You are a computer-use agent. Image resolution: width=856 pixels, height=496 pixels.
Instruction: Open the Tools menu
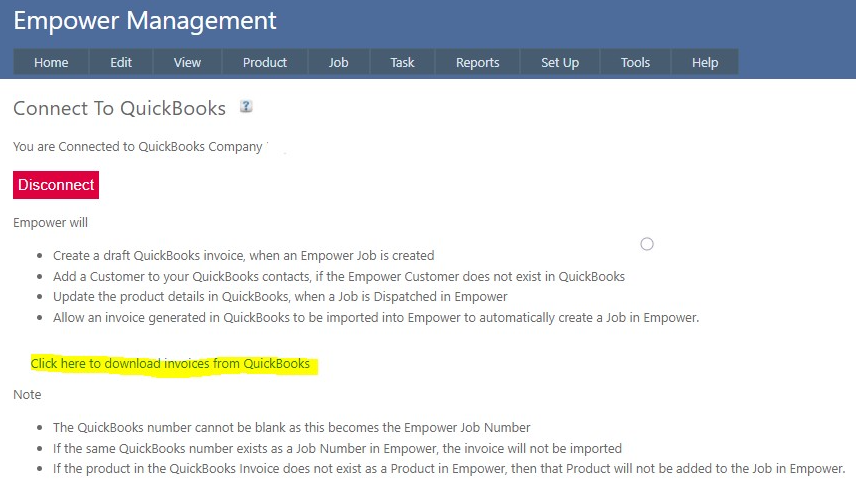click(x=635, y=62)
